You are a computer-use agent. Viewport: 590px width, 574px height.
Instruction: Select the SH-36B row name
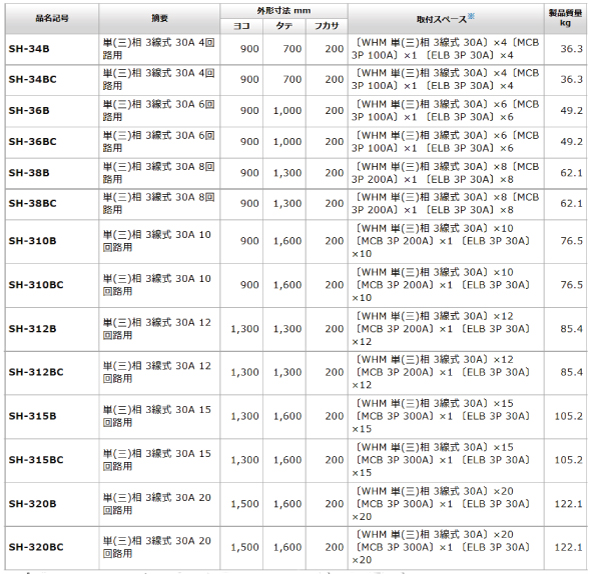tap(29, 111)
